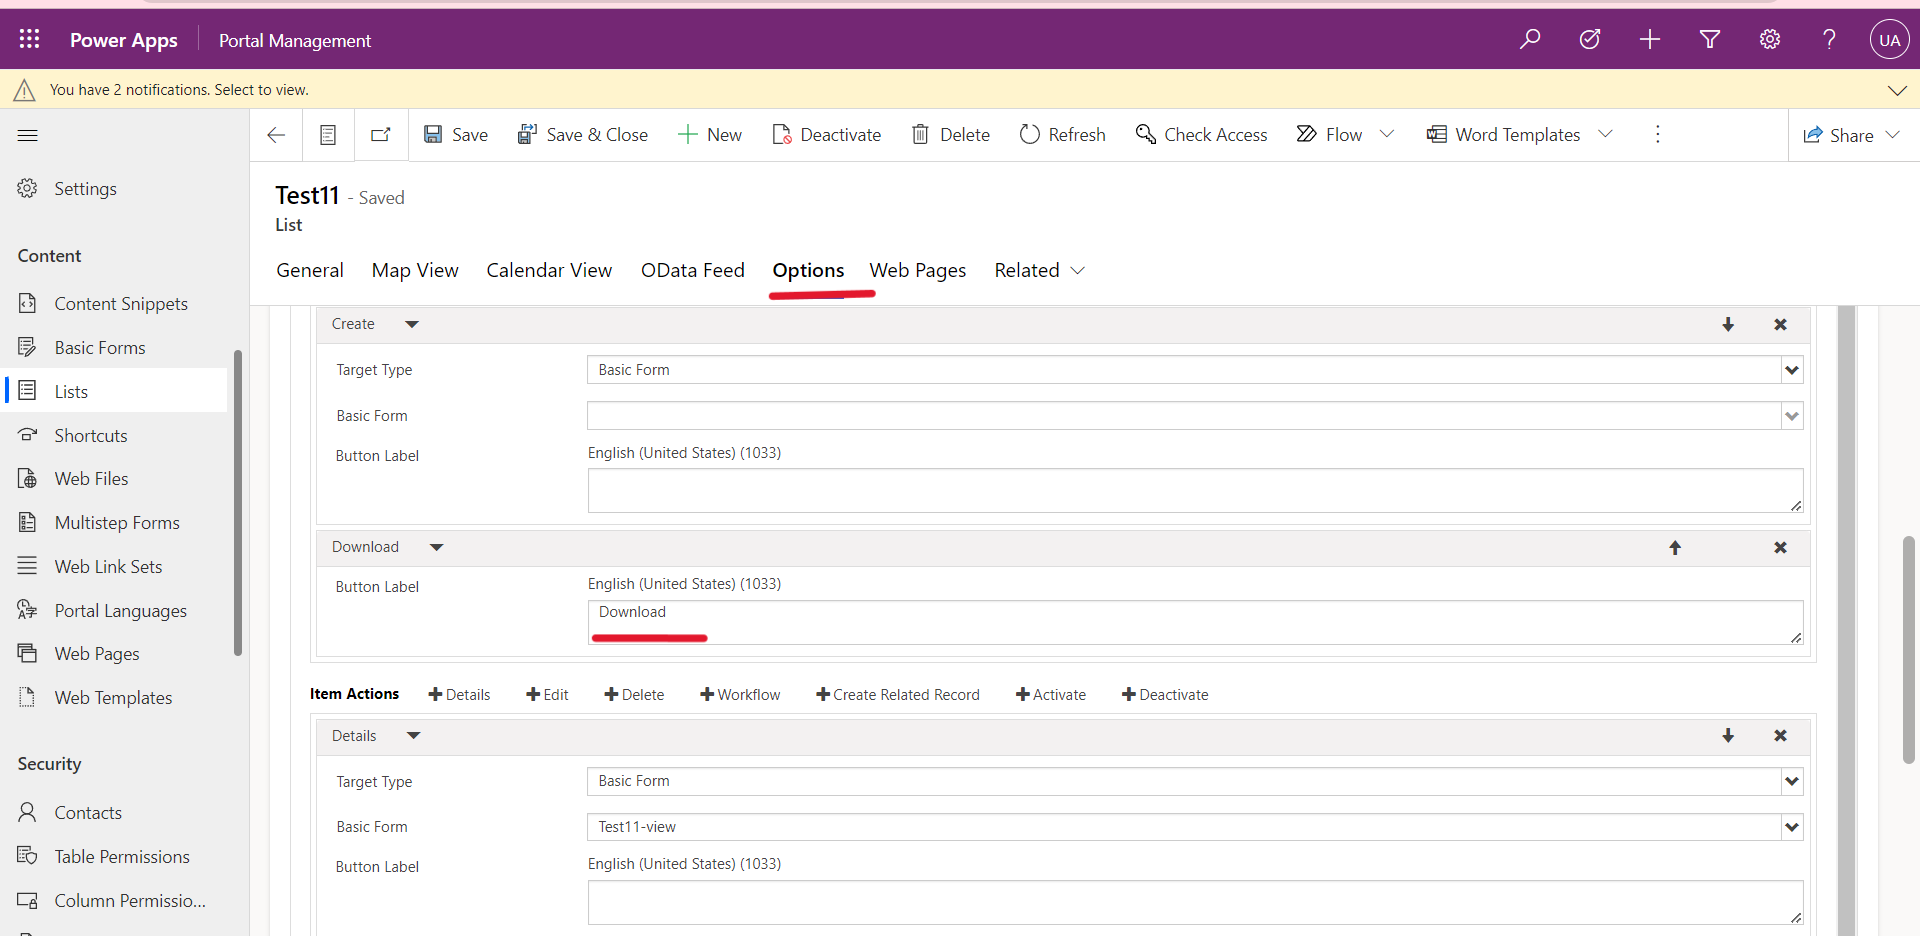Open the Related tab dropdown
1920x936 pixels.
point(1040,271)
